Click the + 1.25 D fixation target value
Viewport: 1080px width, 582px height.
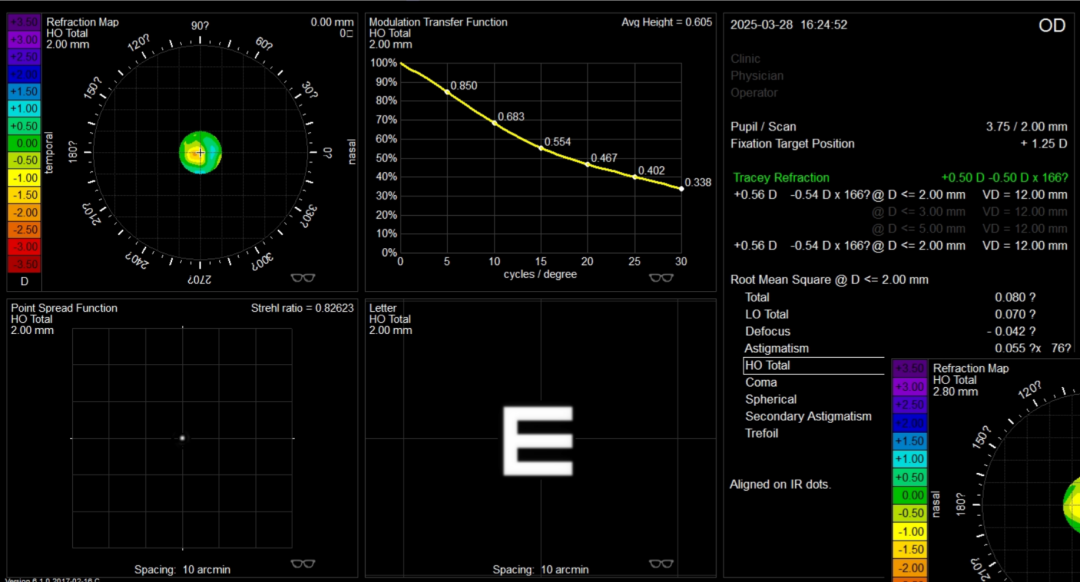coord(1043,144)
